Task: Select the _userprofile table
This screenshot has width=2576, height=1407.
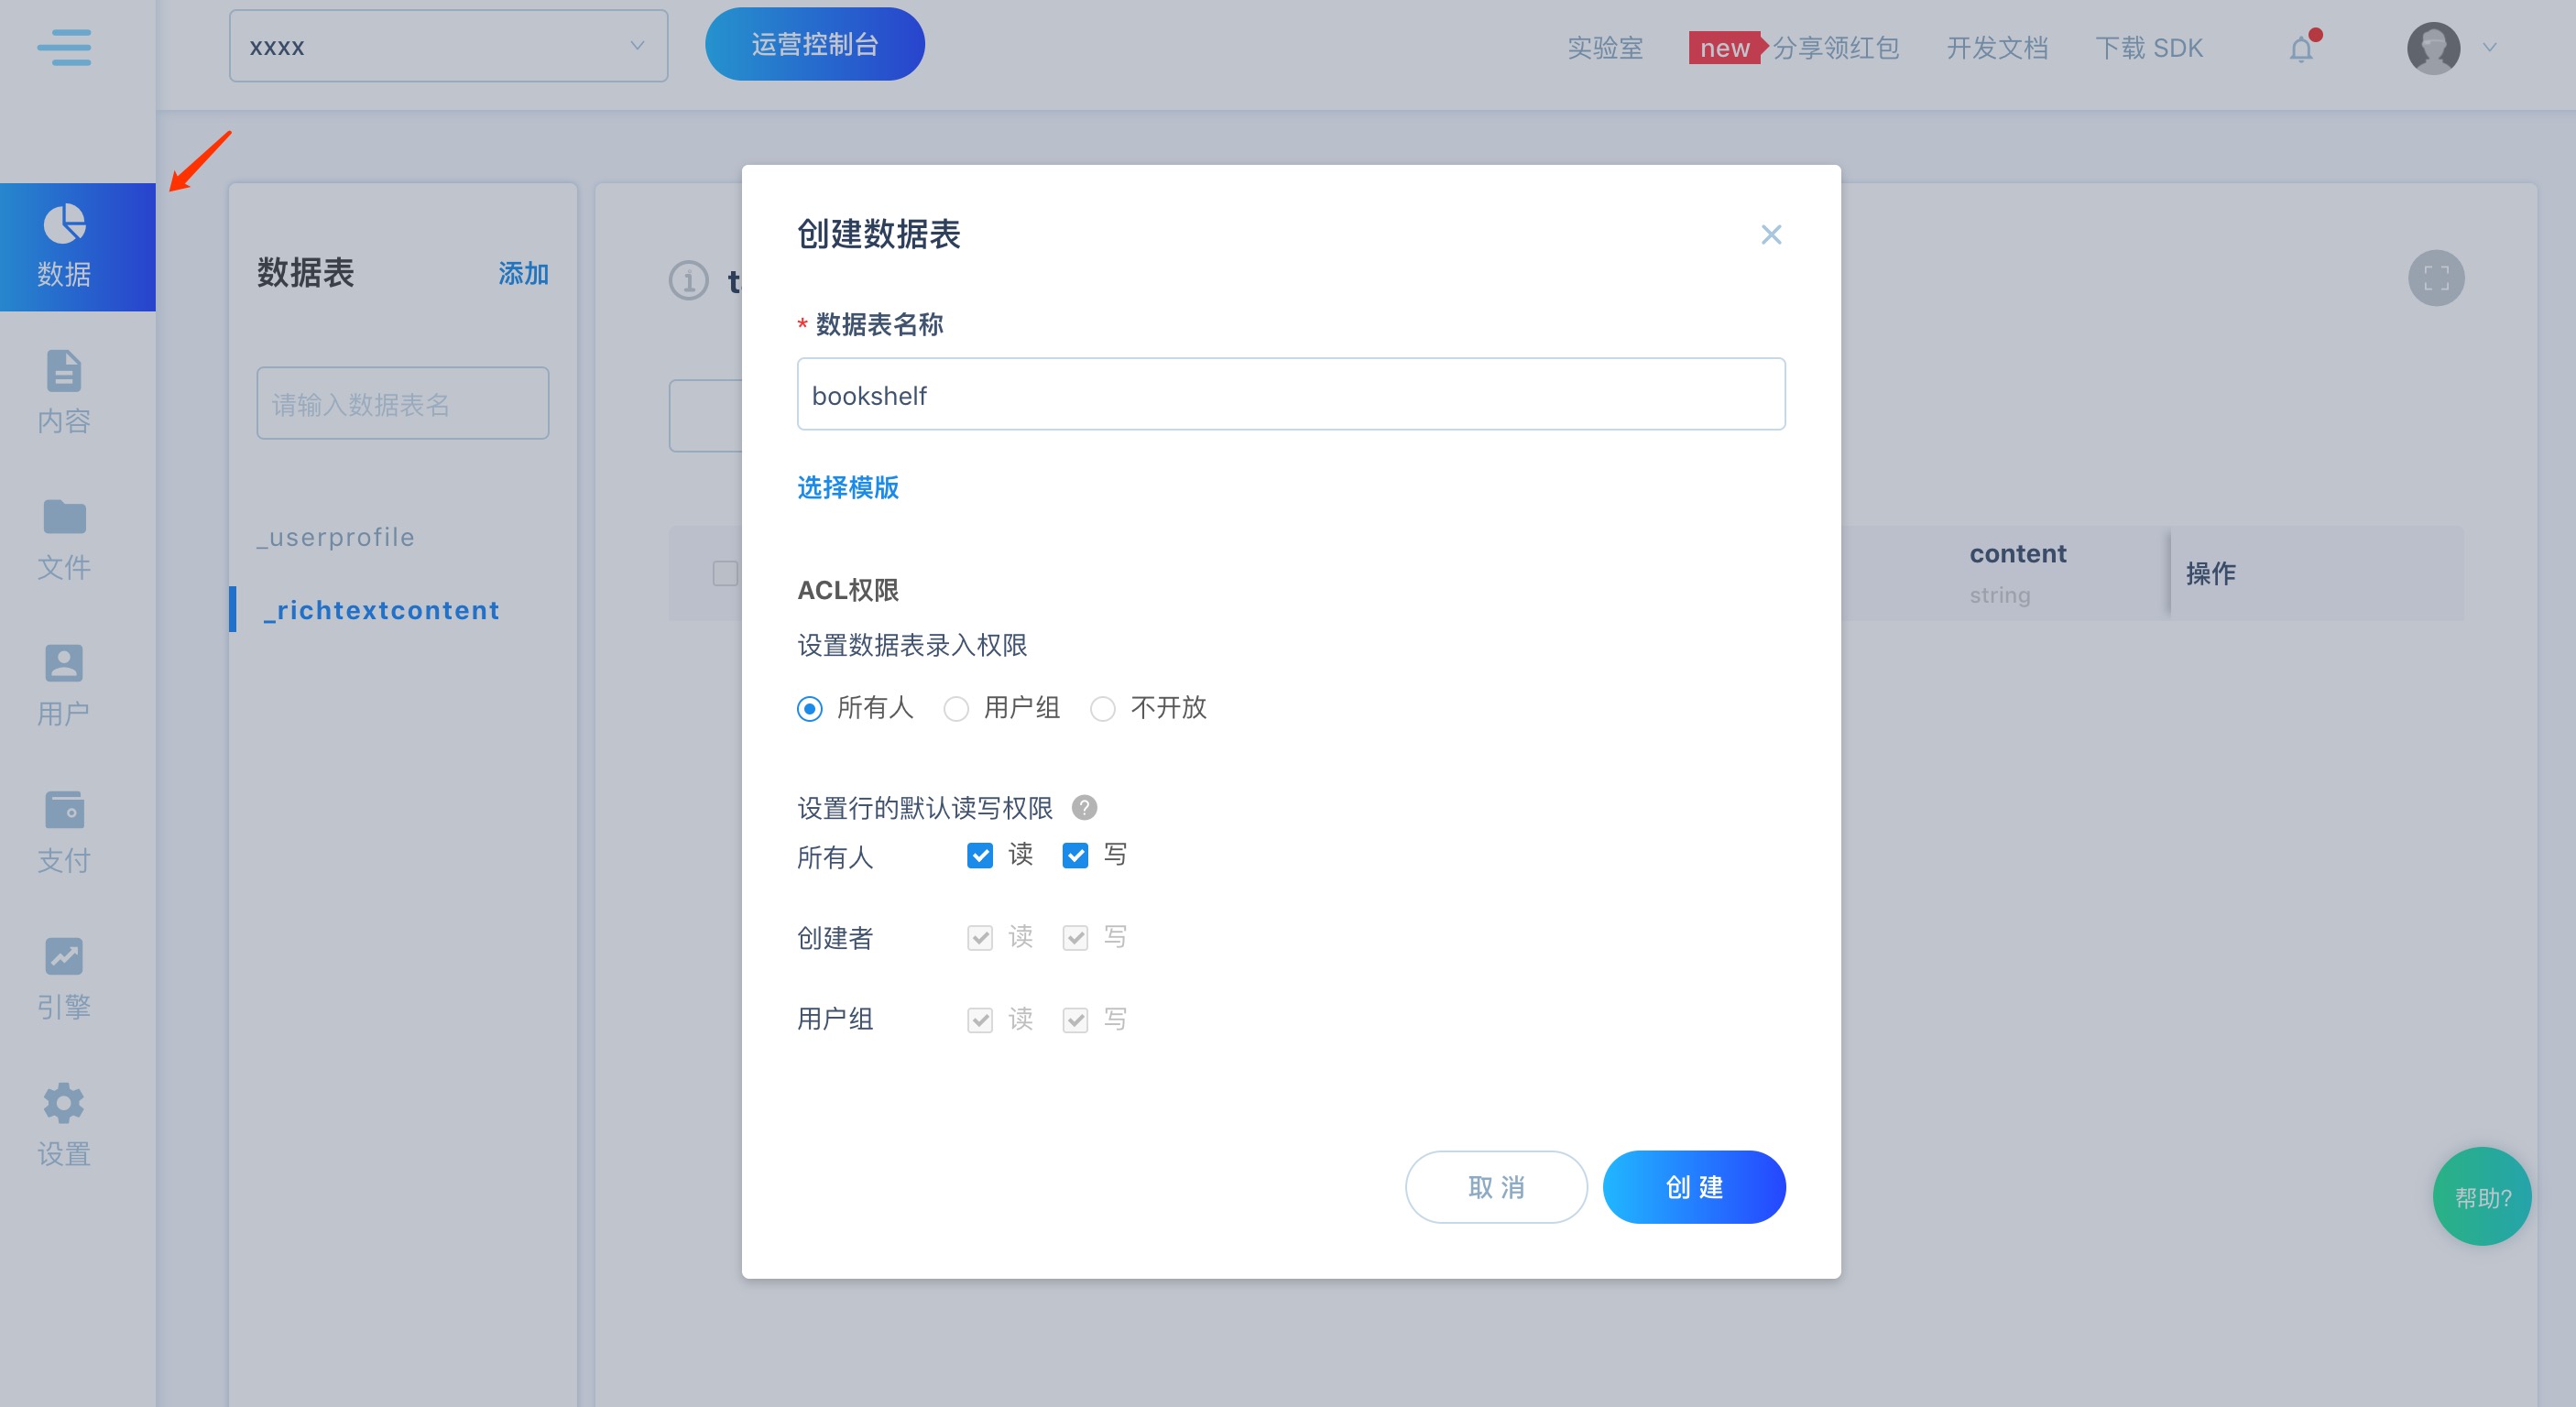Action: pos(335,537)
